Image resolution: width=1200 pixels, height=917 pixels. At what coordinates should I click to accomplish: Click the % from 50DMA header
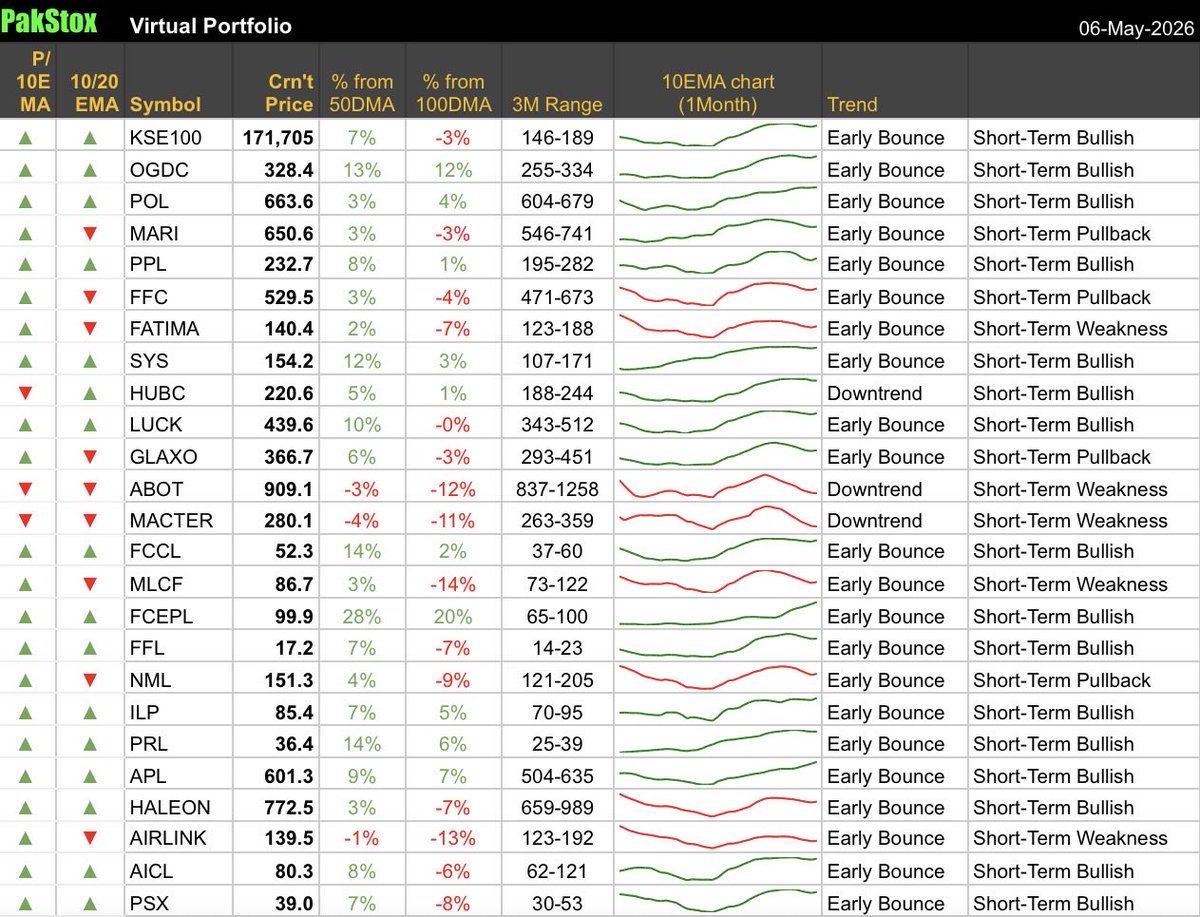362,93
